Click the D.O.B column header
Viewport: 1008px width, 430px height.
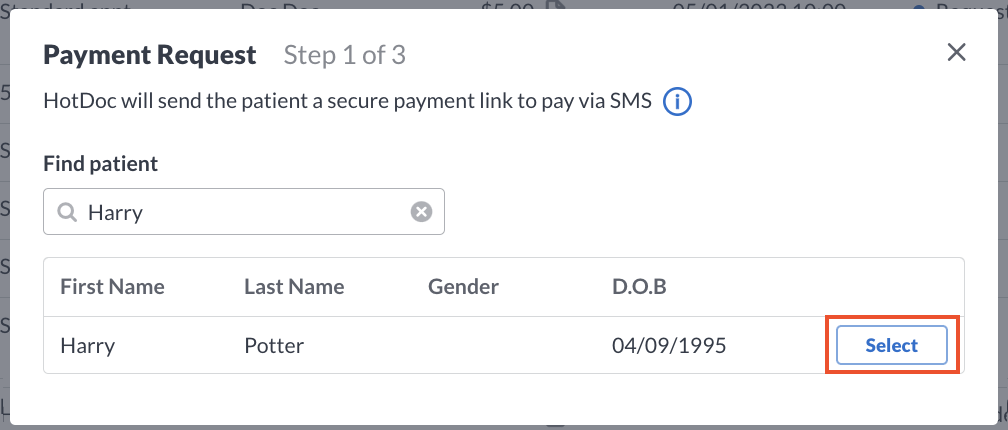coord(640,287)
